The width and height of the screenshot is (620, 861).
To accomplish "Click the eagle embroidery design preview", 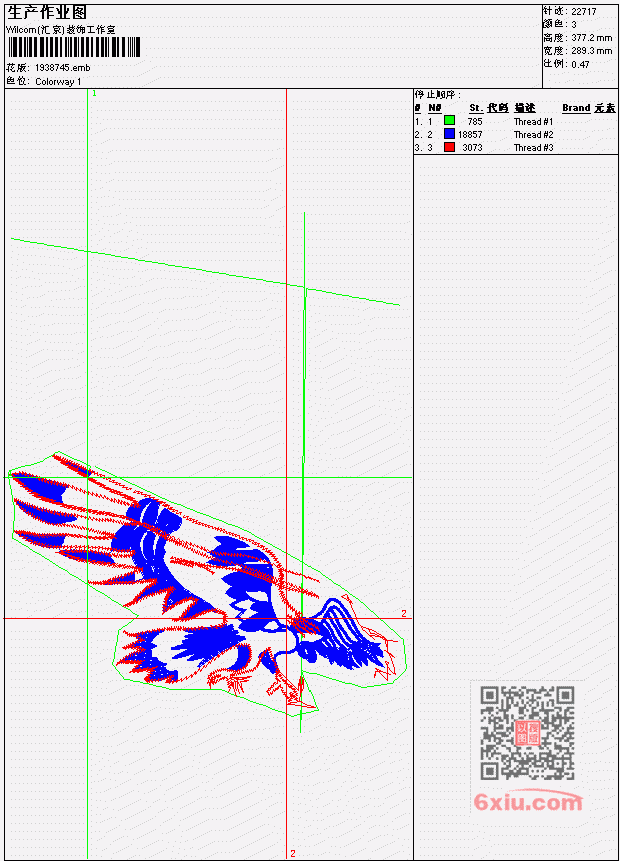I will [x=209, y=585].
